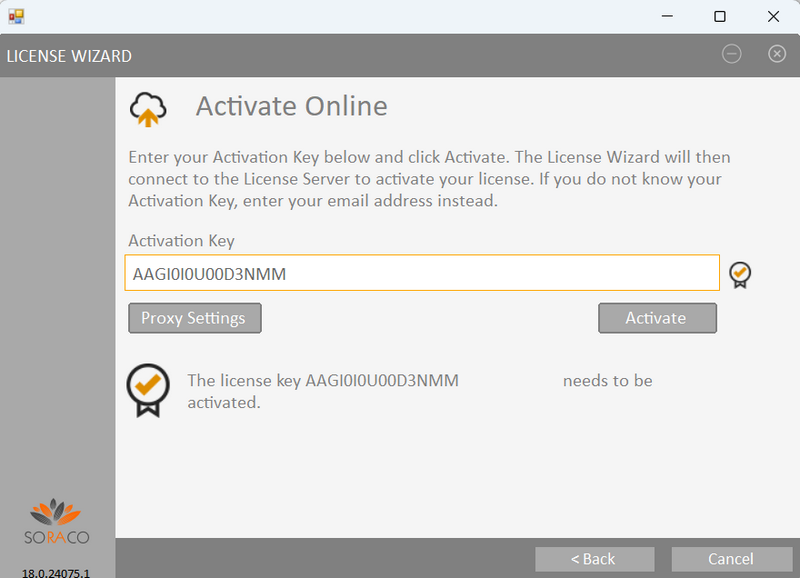
Task: Open Proxy Settings
Action: pyautogui.click(x=194, y=318)
